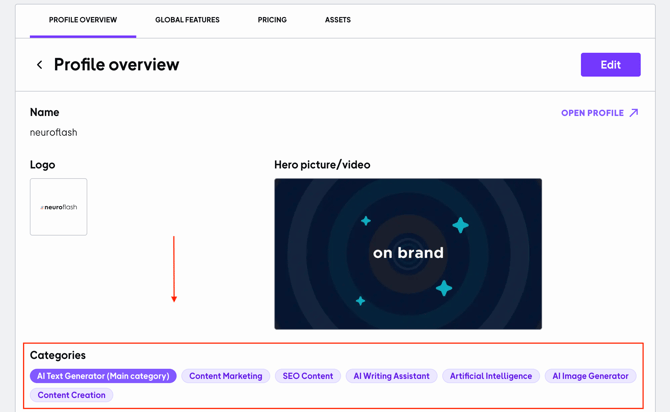The height and width of the screenshot is (412, 670).
Task: Pick the Content Creation category tag
Action: pyautogui.click(x=71, y=395)
